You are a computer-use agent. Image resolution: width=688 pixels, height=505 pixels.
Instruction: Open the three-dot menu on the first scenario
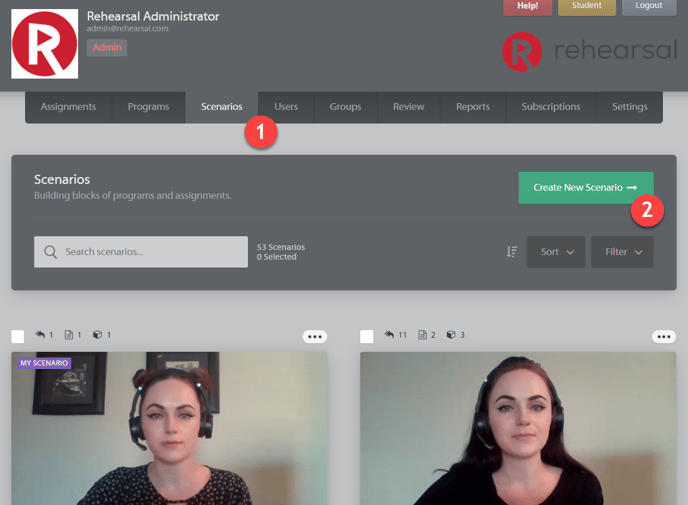click(x=315, y=336)
